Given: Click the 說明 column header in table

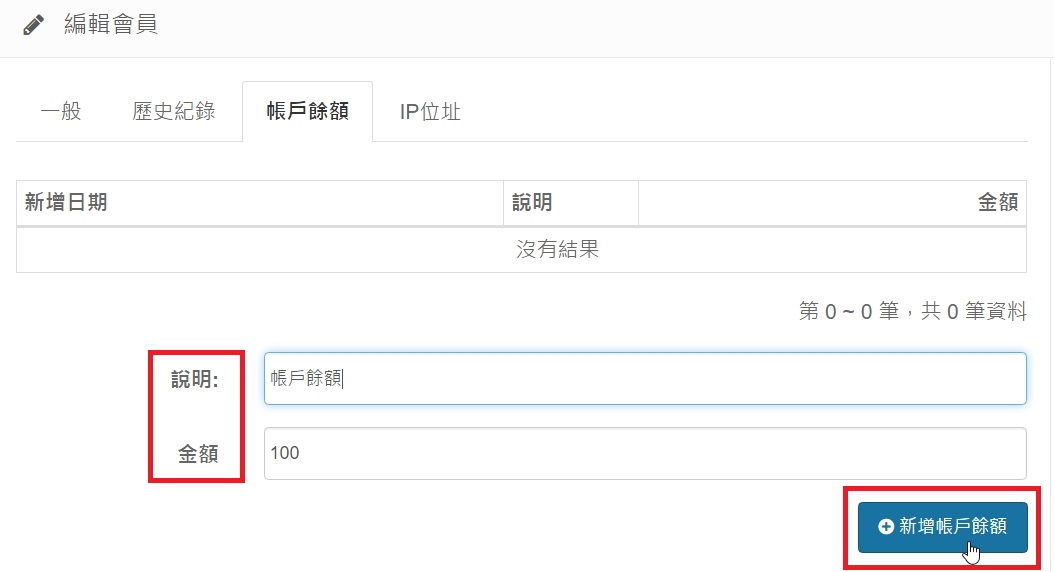Looking at the screenshot, I should pyautogui.click(x=532, y=203).
